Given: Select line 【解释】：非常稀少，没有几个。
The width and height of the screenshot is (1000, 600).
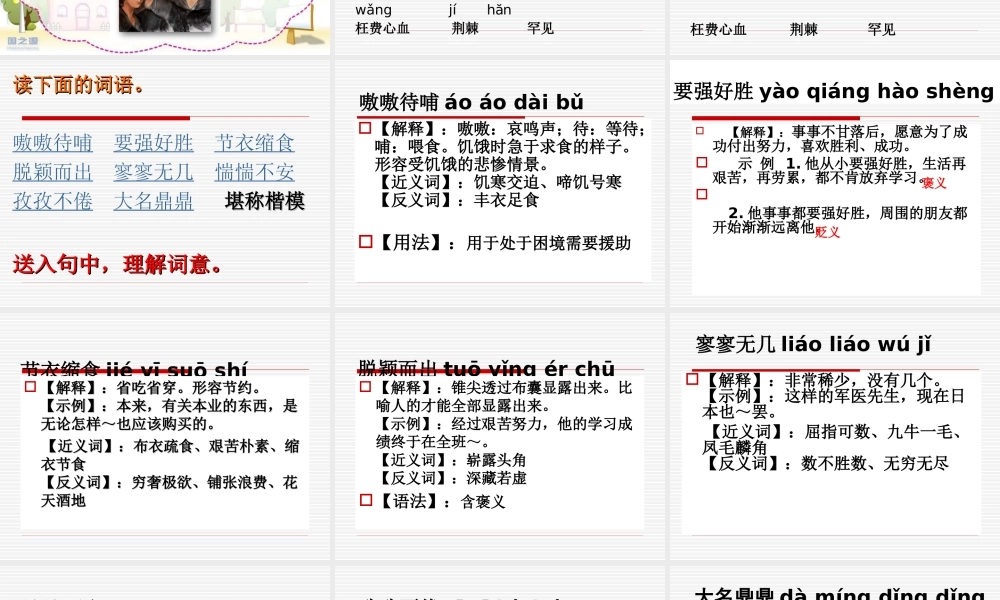Looking at the screenshot, I should [825, 381].
